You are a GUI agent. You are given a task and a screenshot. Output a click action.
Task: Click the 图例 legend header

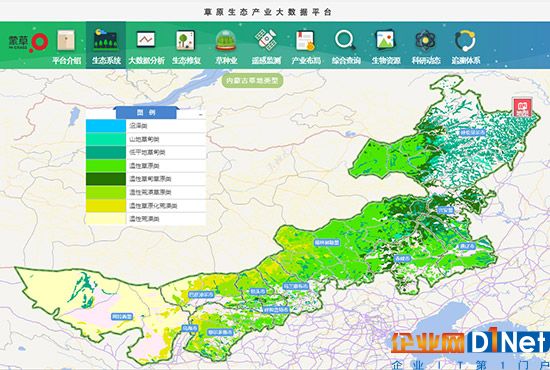pos(146,113)
